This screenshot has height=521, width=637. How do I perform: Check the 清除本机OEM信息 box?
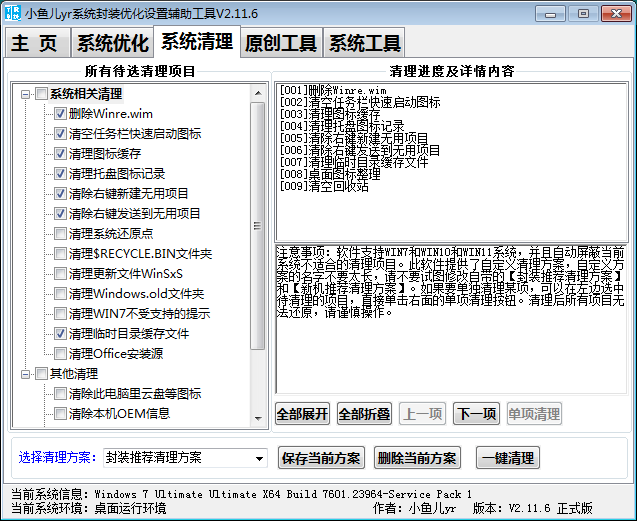[60, 414]
